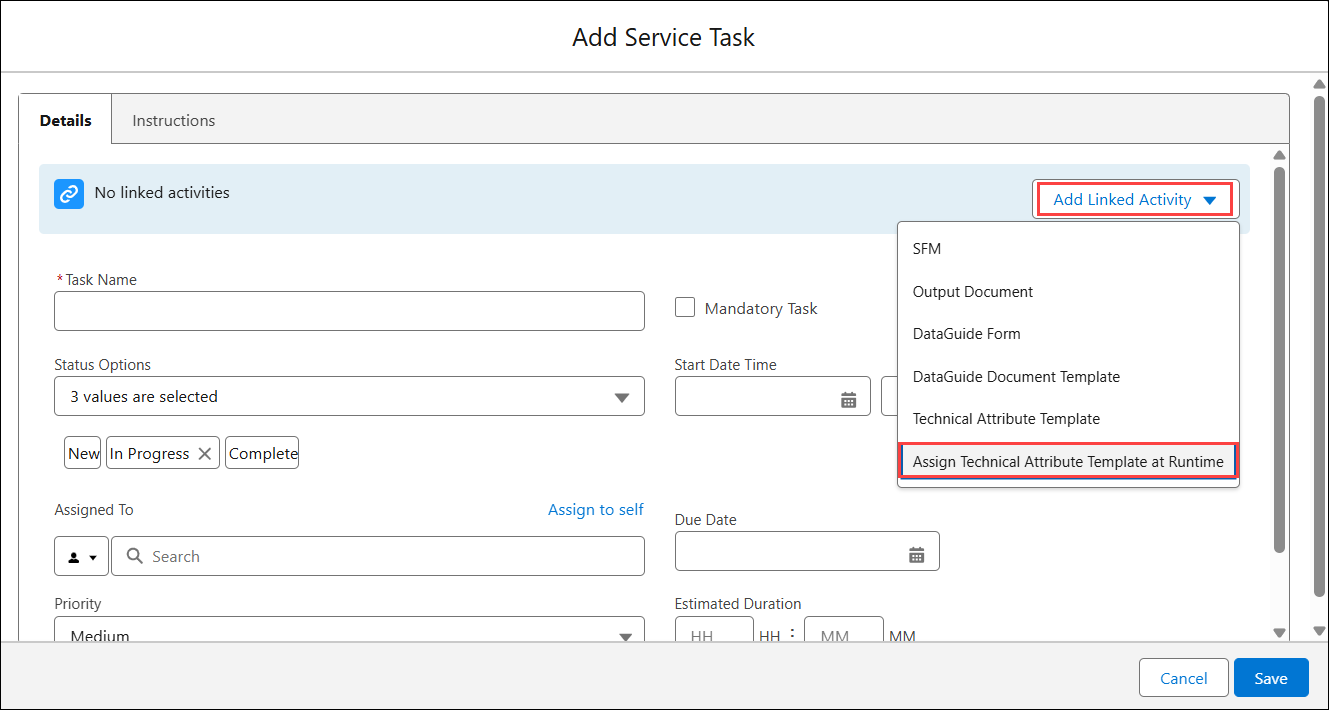This screenshot has height=710, width=1329.
Task: Click the New status pill
Action: click(x=84, y=453)
